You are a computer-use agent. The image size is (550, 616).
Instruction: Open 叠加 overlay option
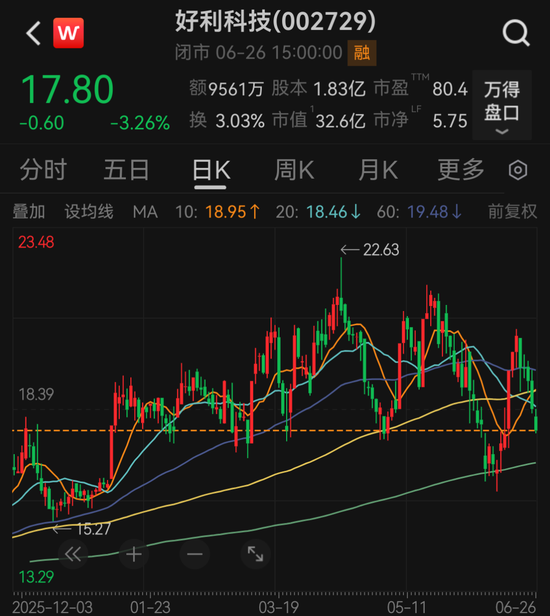pos(29,212)
